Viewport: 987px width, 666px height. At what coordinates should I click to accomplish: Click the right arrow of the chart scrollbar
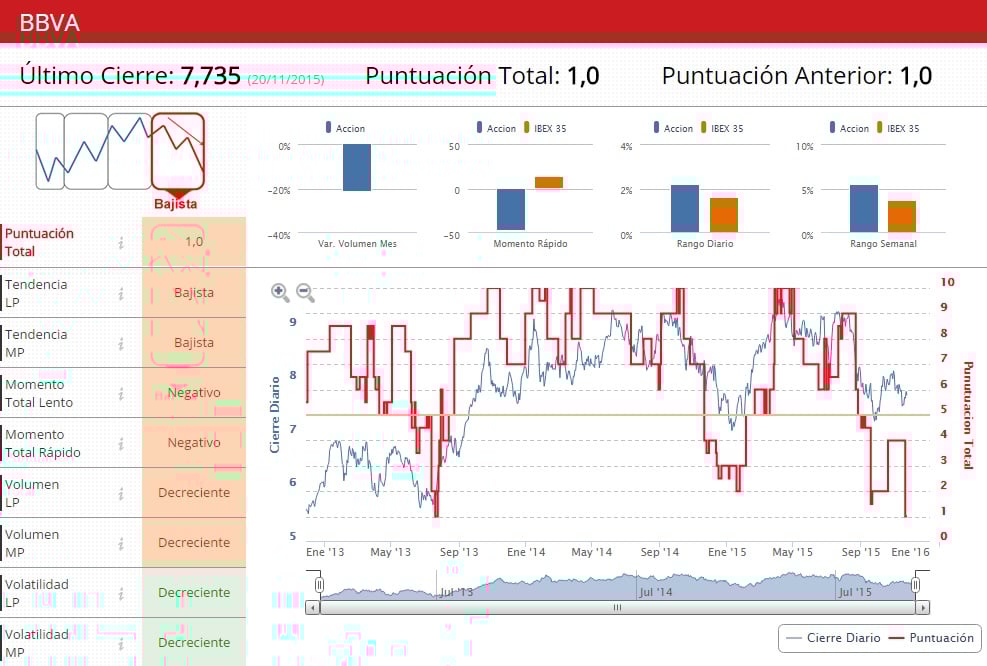tap(923, 607)
